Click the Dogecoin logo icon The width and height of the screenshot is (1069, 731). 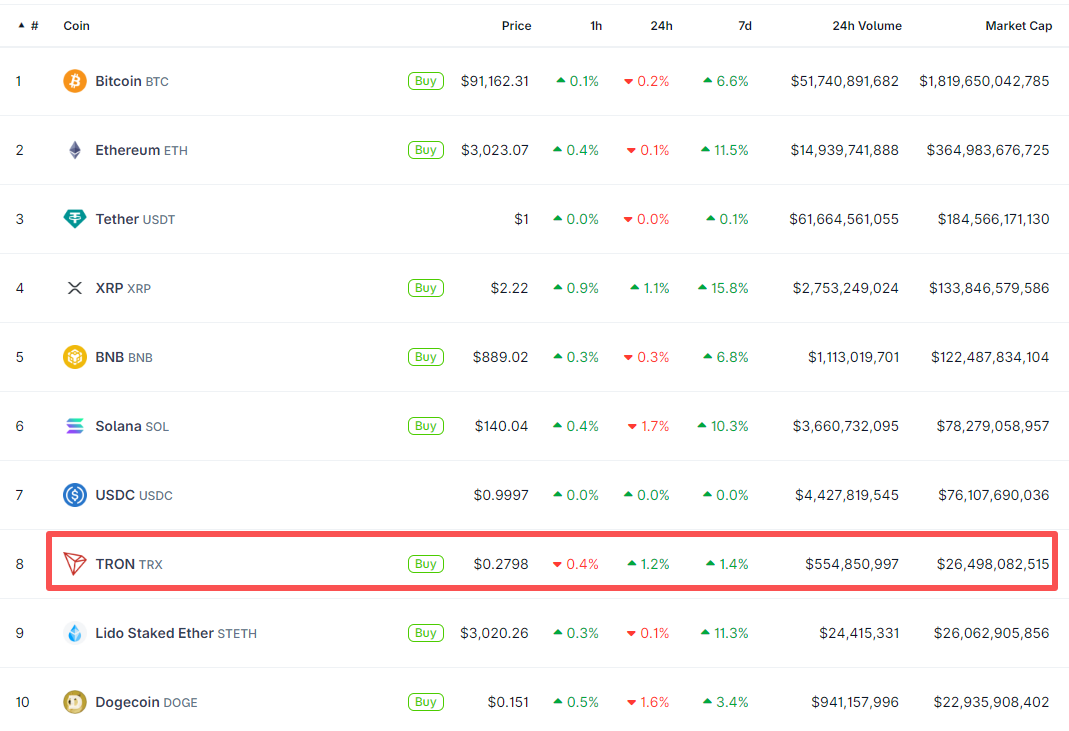tap(75, 701)
